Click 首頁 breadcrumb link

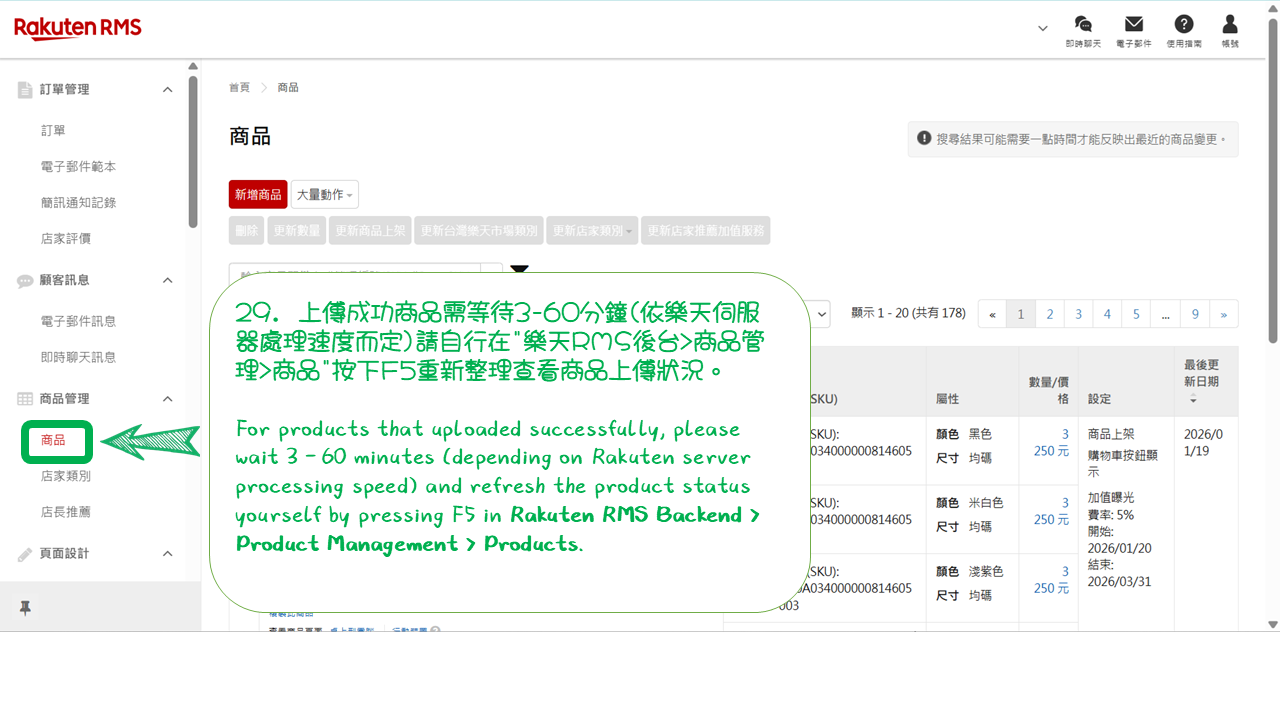click(239, 88)
